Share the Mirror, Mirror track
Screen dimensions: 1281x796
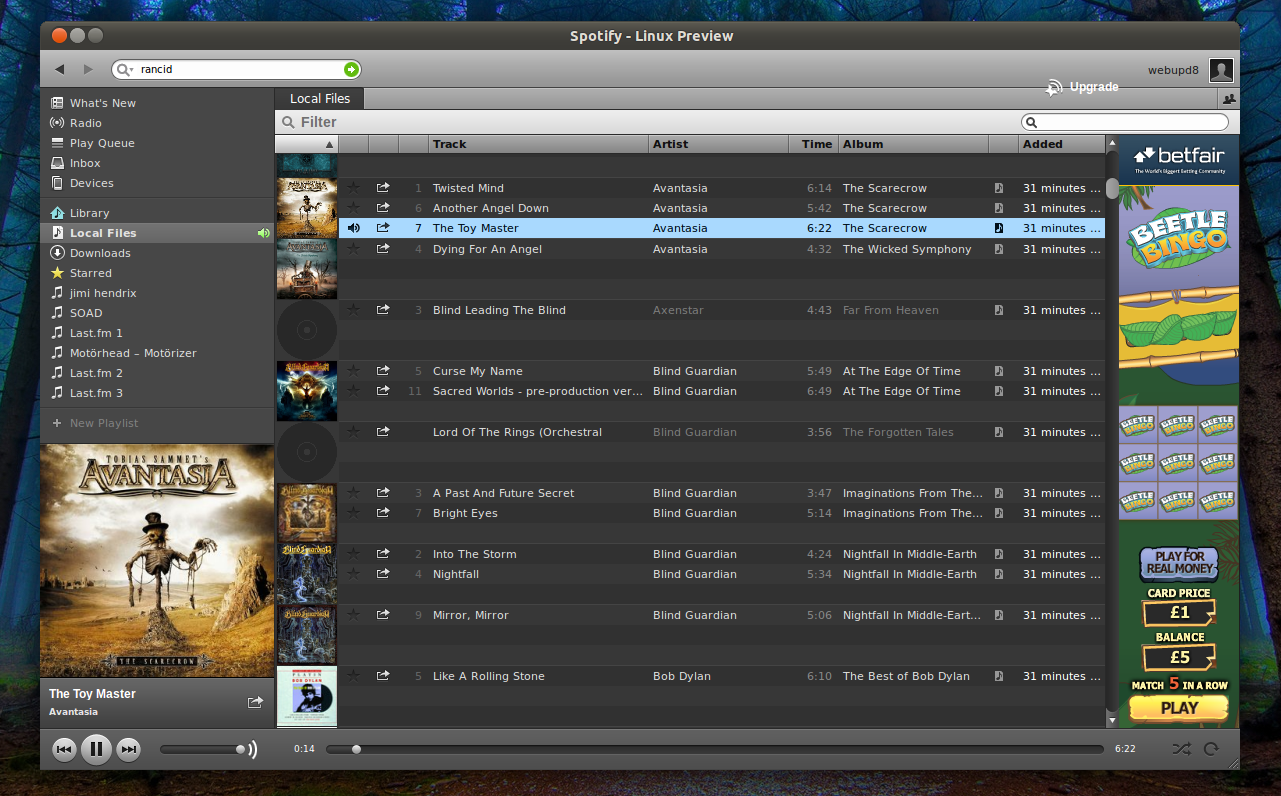point(383,615)
